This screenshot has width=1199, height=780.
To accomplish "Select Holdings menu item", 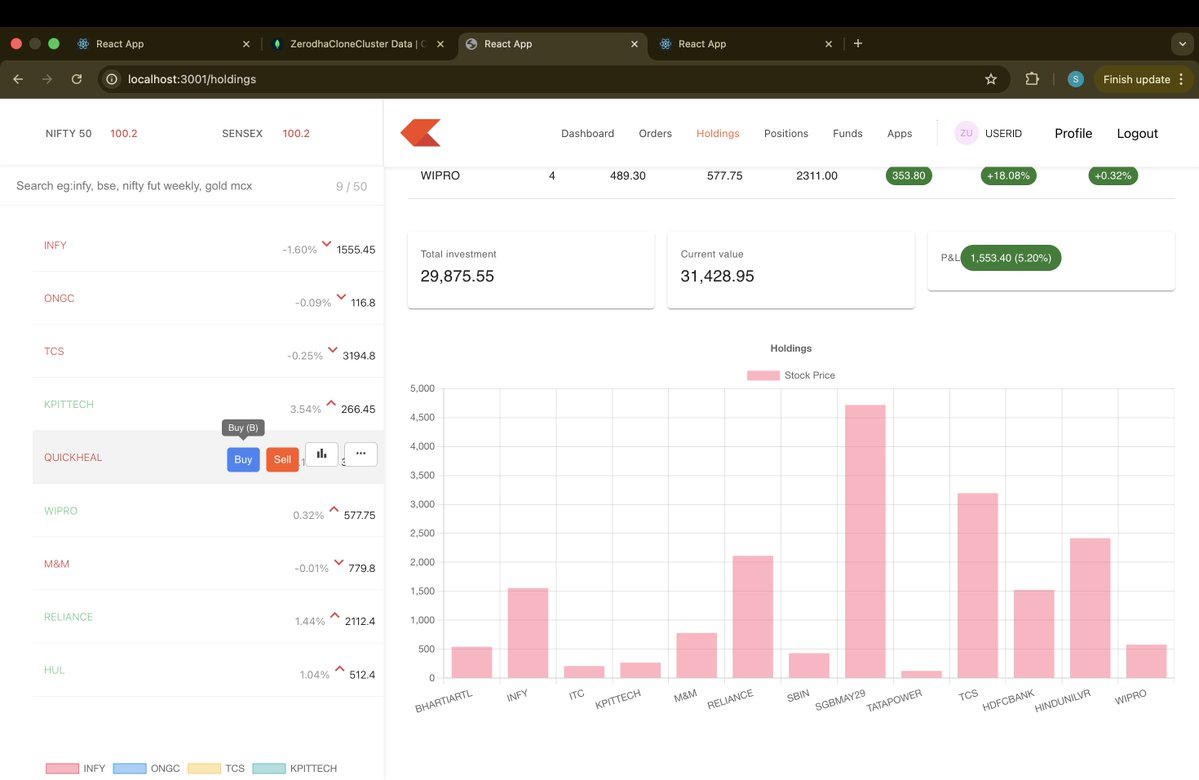I will point(717,133).
